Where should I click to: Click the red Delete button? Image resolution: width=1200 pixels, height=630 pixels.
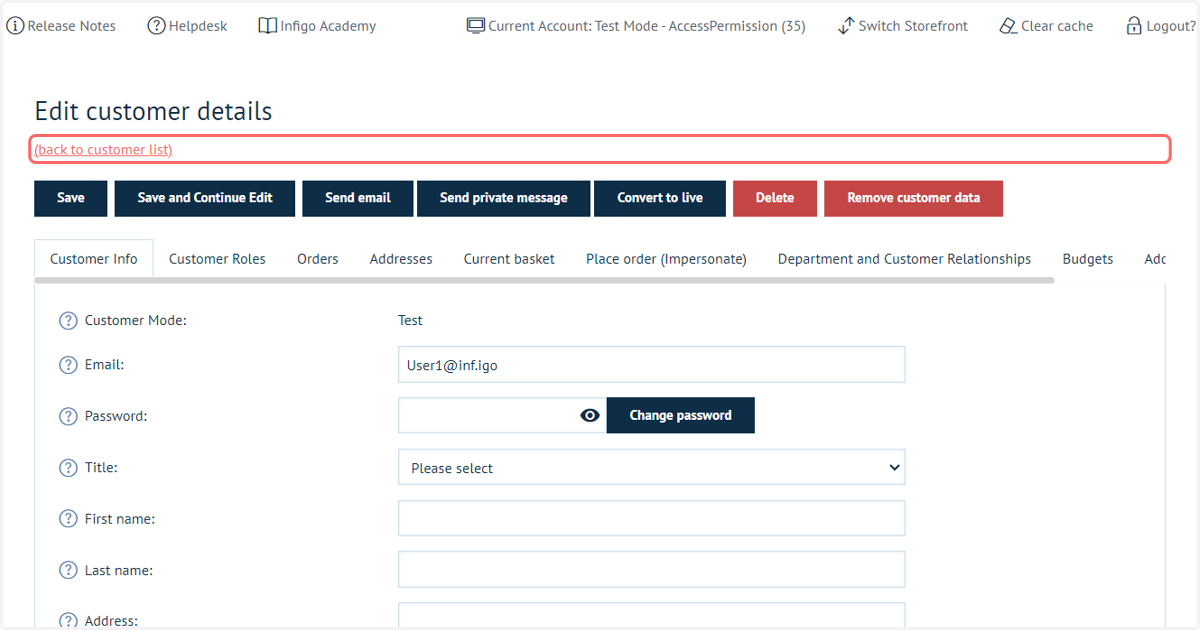coord(775,198)
